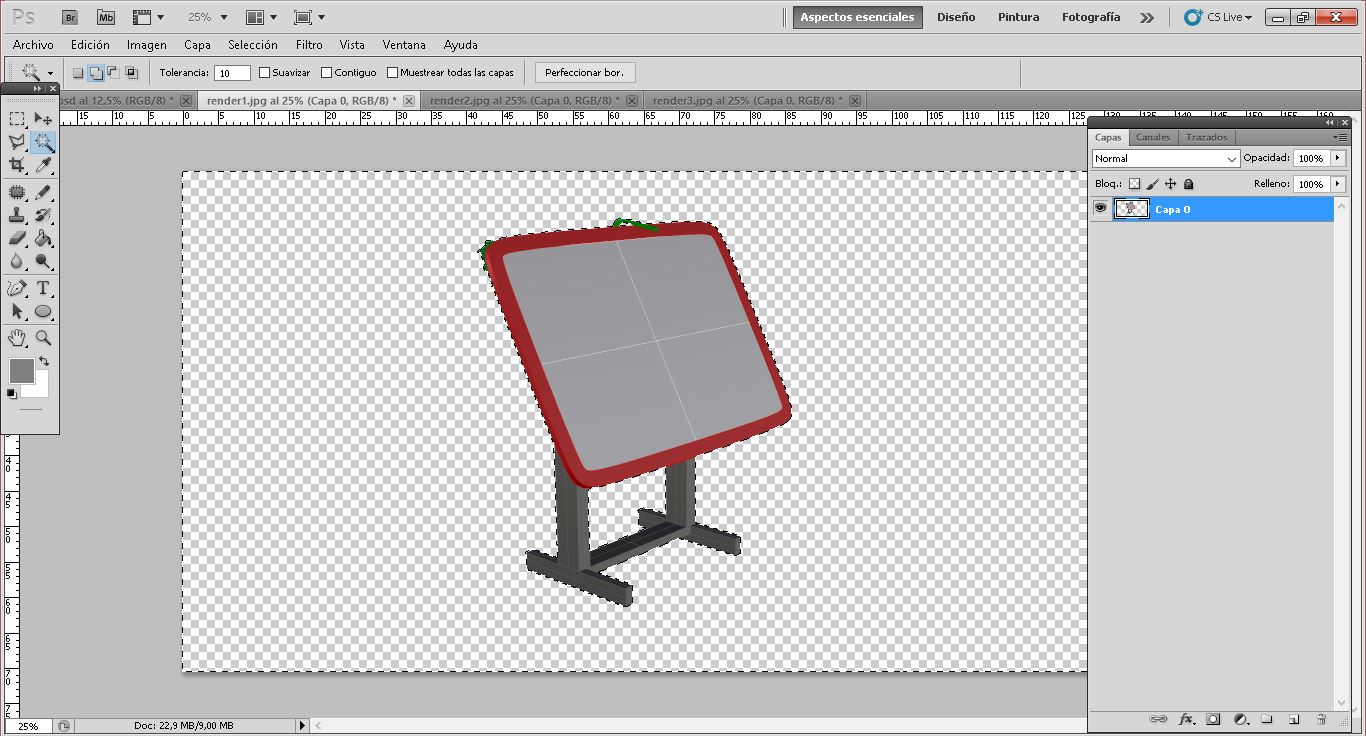This screenshot has height=736, width=1366.
Task: Switch to the render2.jpg document tab
Action: pos(533,100)
